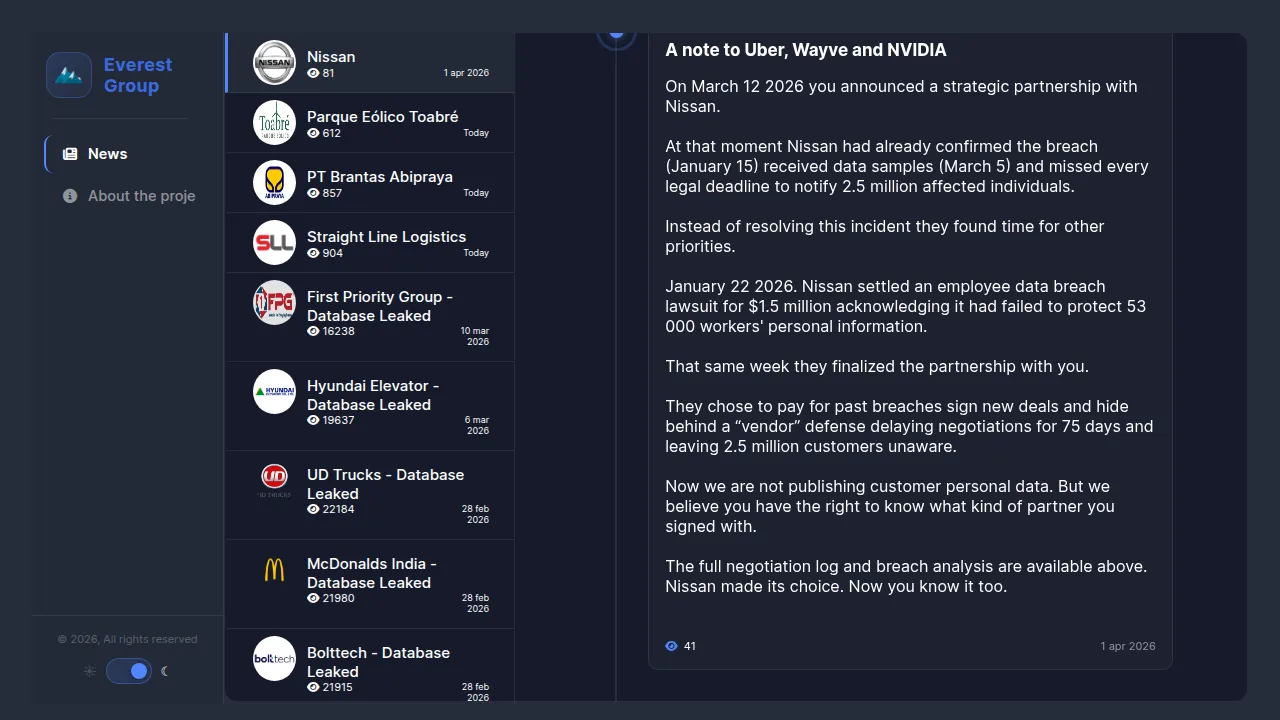Toggle the dark/light theme switch

coord(129,671)
